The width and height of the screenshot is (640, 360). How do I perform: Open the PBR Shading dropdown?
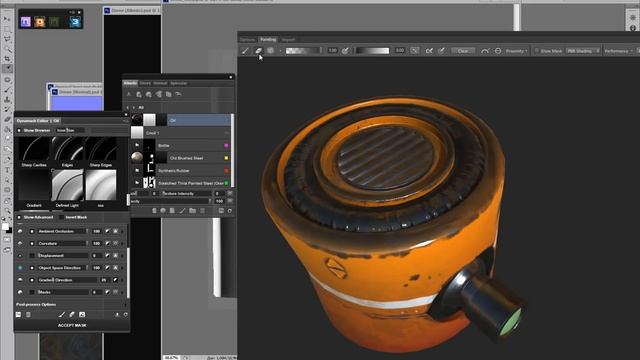[x=583, y=51]
